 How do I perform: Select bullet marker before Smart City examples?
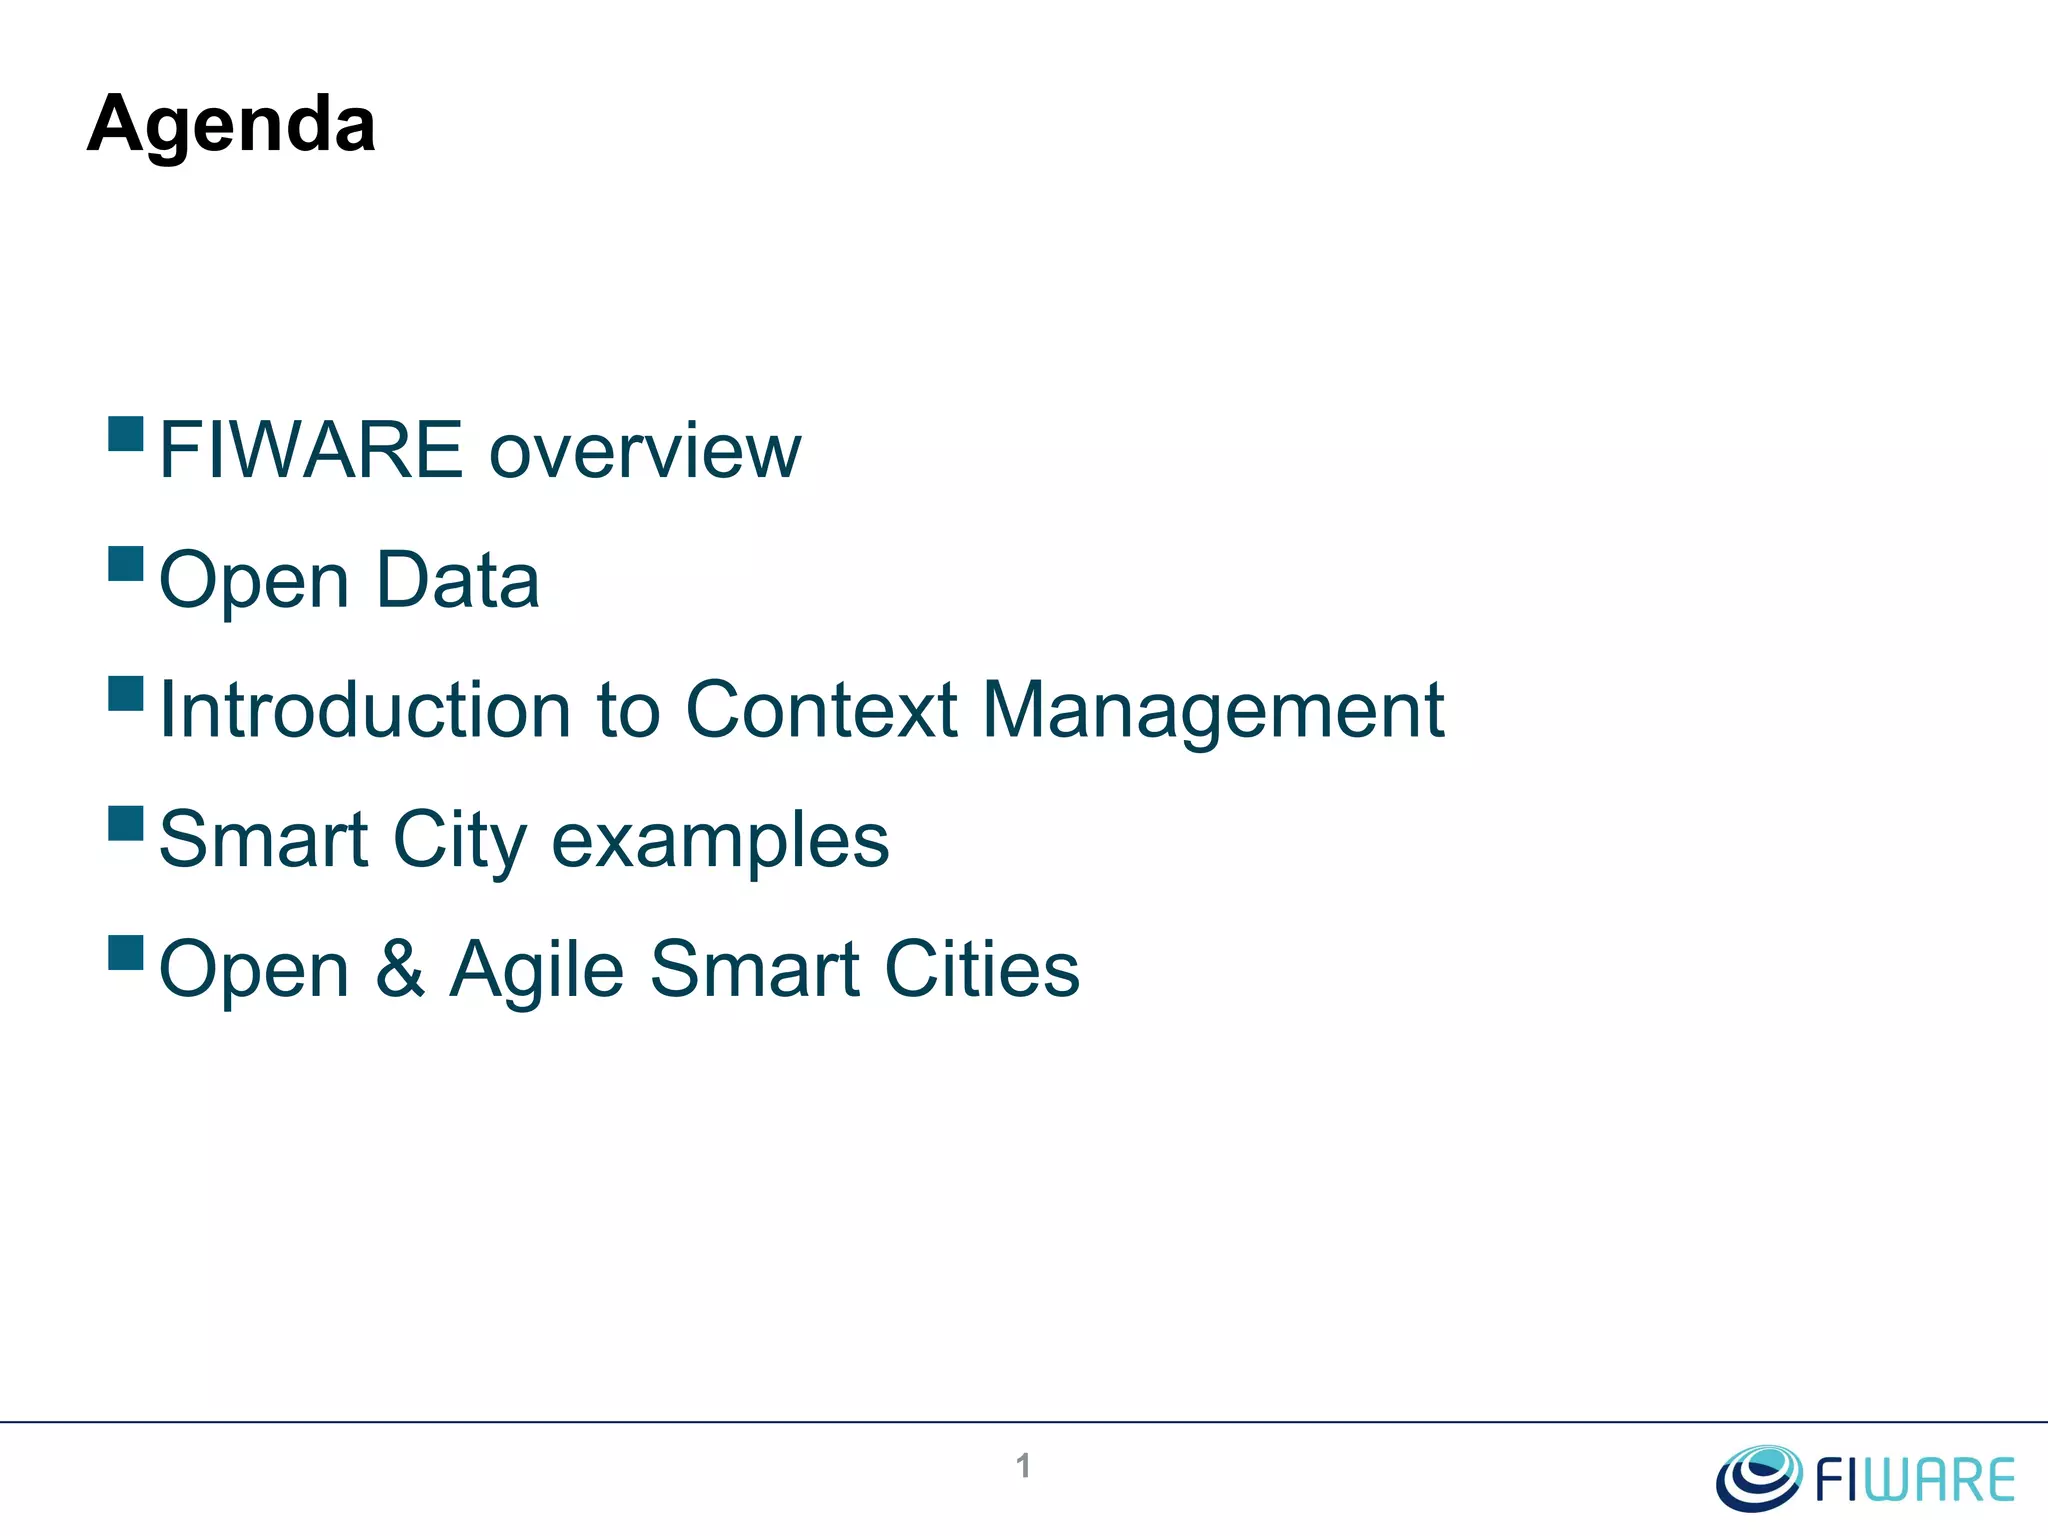coord(126,823)
